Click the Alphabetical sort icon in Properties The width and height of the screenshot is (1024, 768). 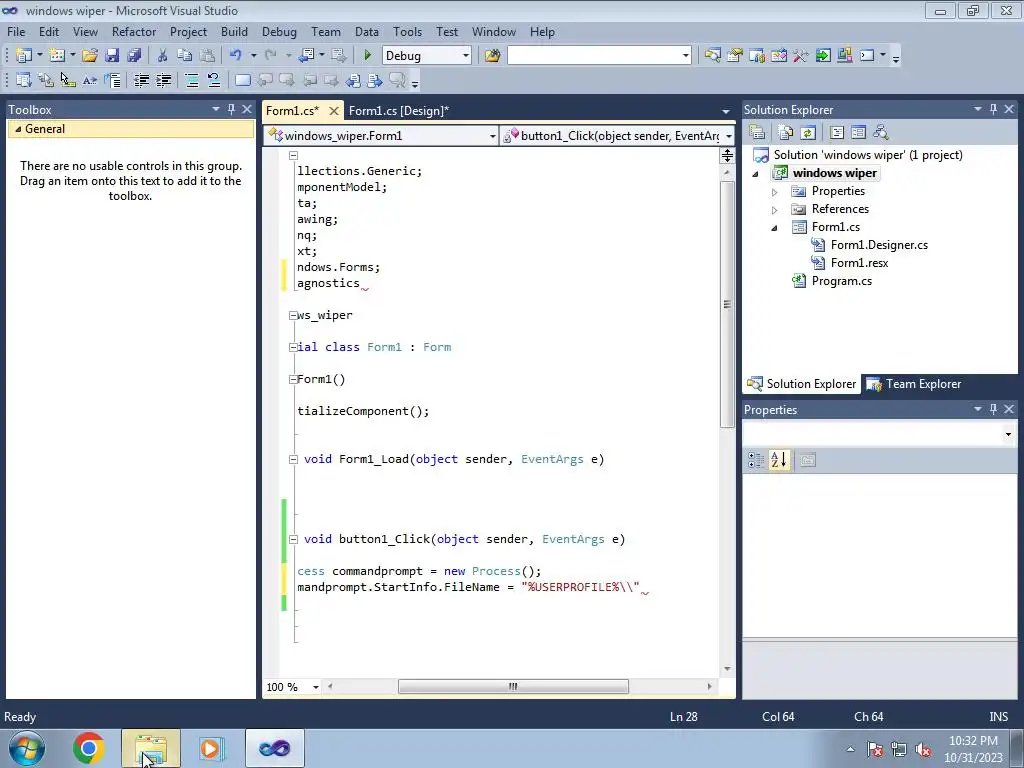[x=778, y=460]
